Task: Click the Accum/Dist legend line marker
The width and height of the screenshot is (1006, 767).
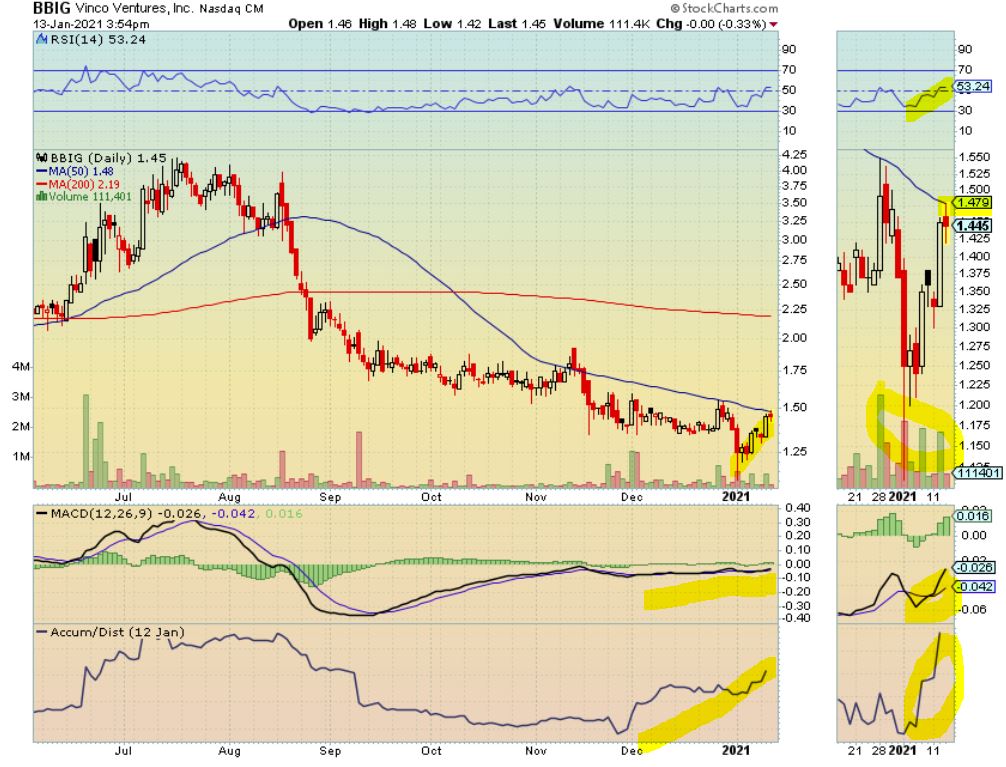Action: tap(42, 632)
